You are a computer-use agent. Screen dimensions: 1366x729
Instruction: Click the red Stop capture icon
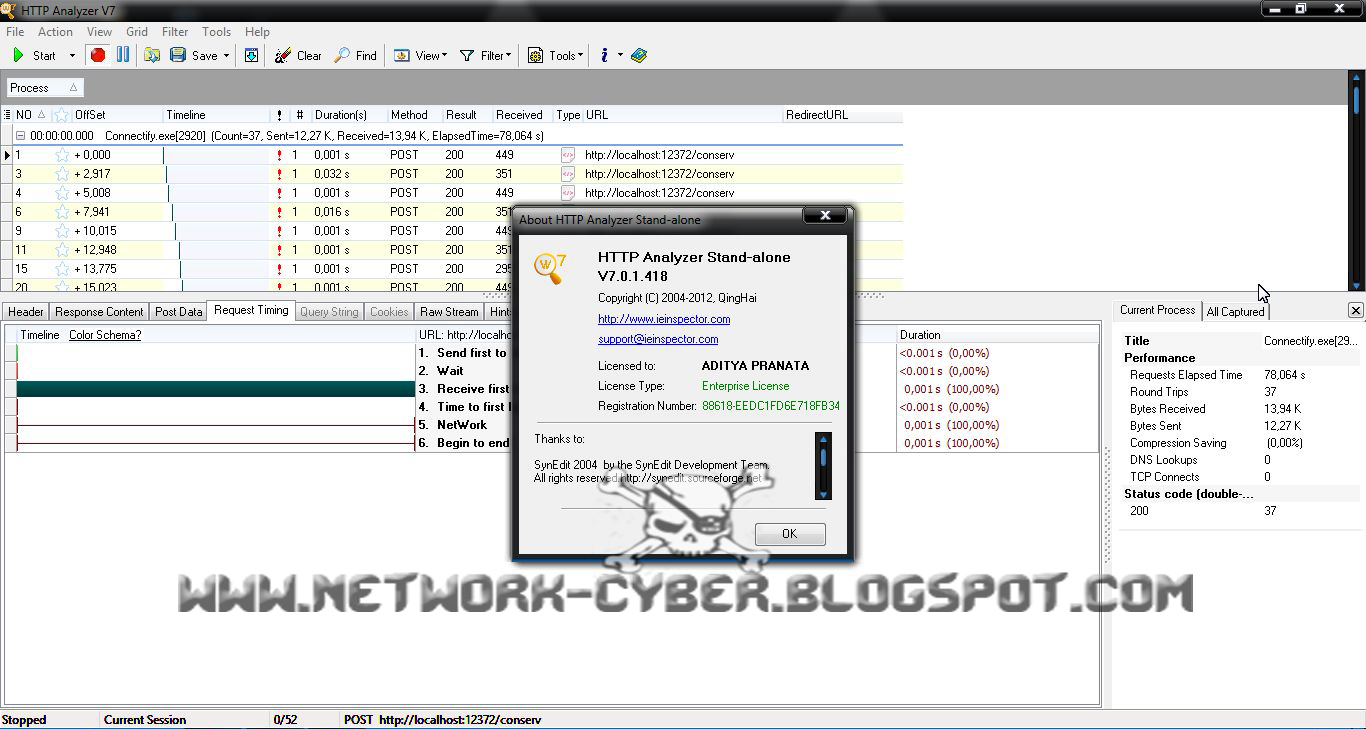[x=98, y=55]
